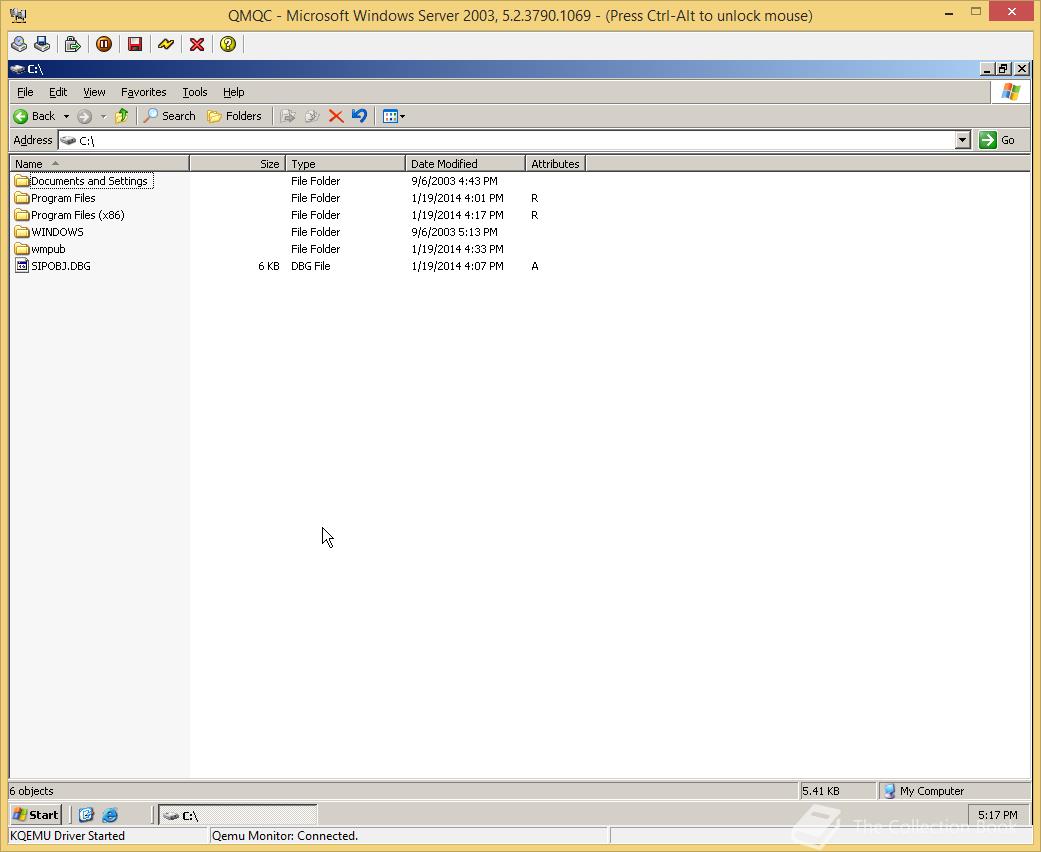
Task: Restore the inner C:\ Explorer window
Action: (1003, 68)
